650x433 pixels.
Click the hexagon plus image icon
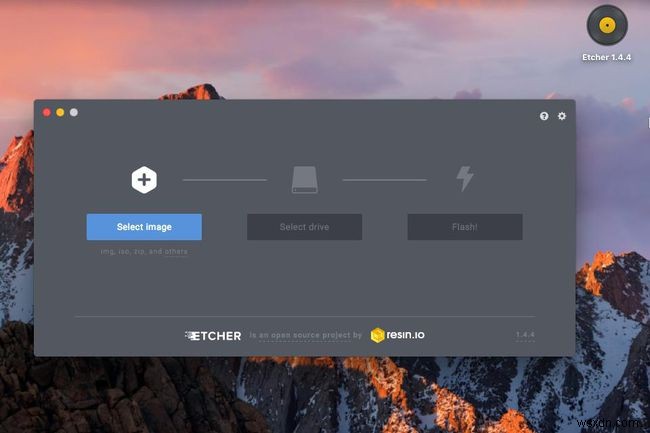(144, 180)
